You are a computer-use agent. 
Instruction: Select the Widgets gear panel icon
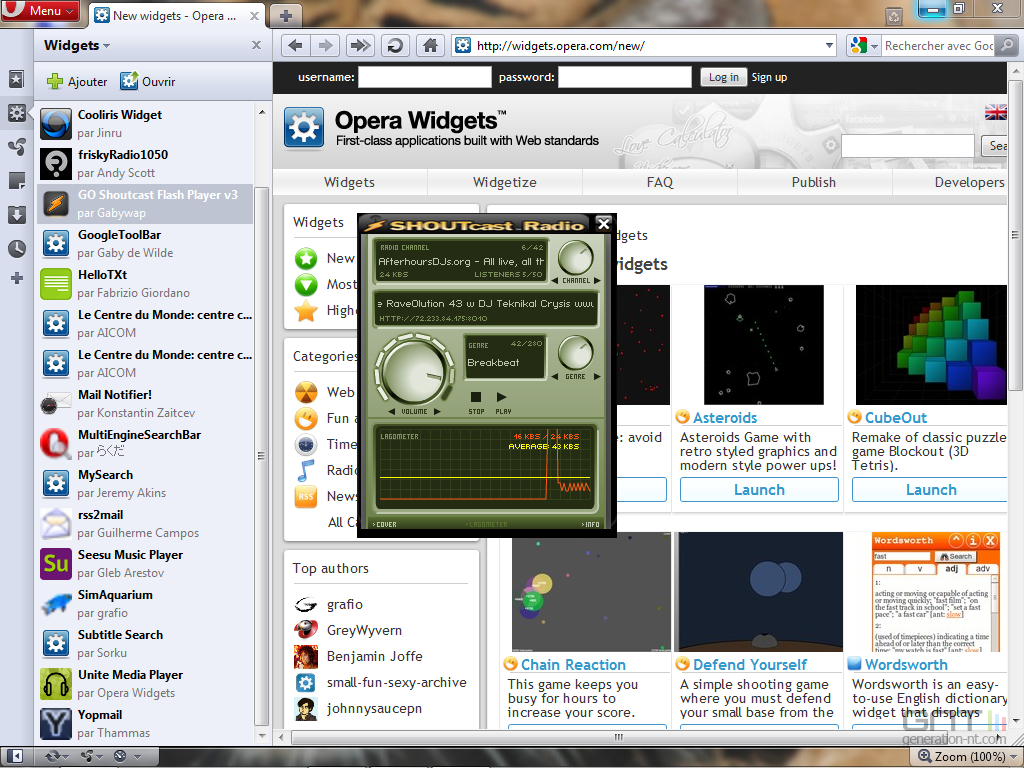click(x=16, y=113)
